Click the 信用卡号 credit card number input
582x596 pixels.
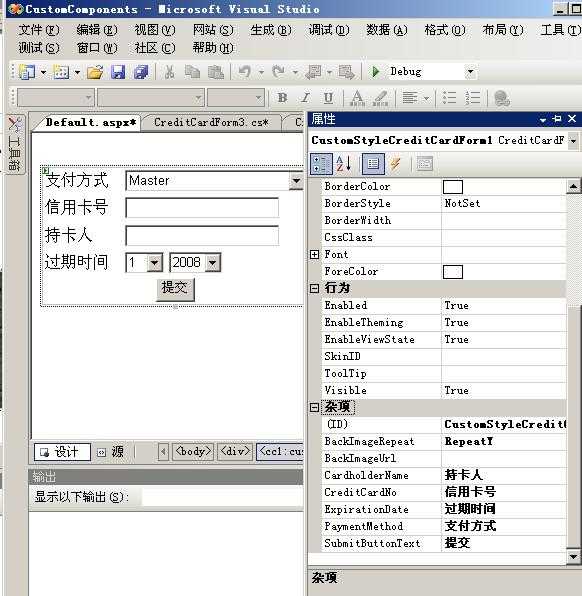pyautogui.click(x=202, y=208)
